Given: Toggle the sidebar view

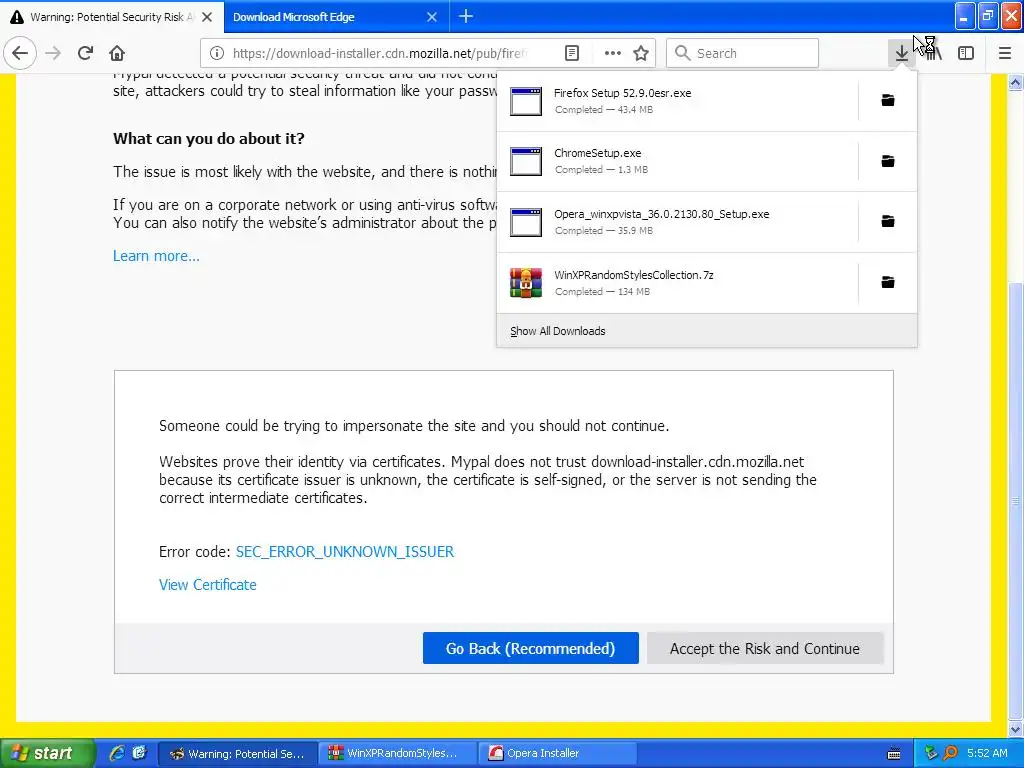Looking at the screenshot, I should point(966,53).
